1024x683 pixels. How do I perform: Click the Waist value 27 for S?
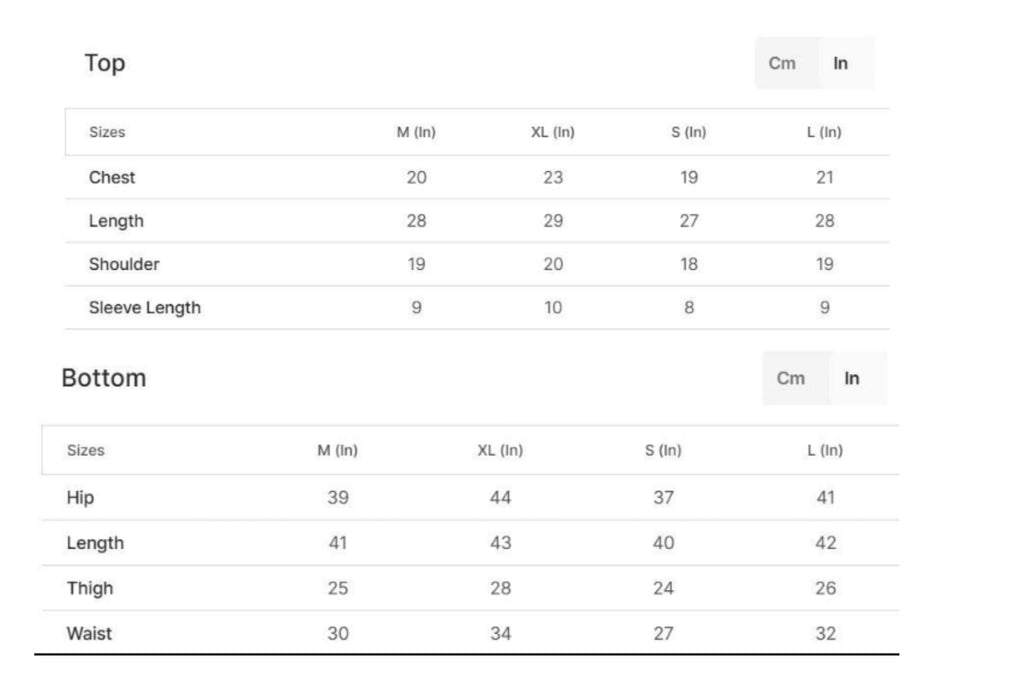(x=663, y=633)
